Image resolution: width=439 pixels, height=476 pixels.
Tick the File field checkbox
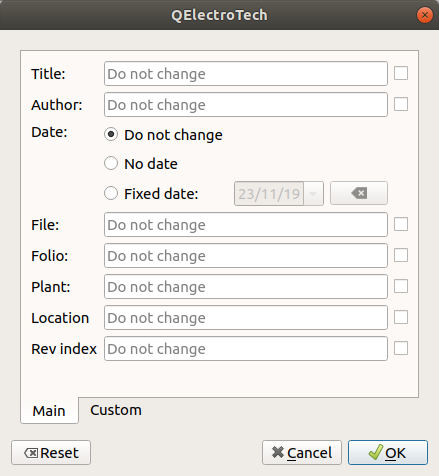401,224
